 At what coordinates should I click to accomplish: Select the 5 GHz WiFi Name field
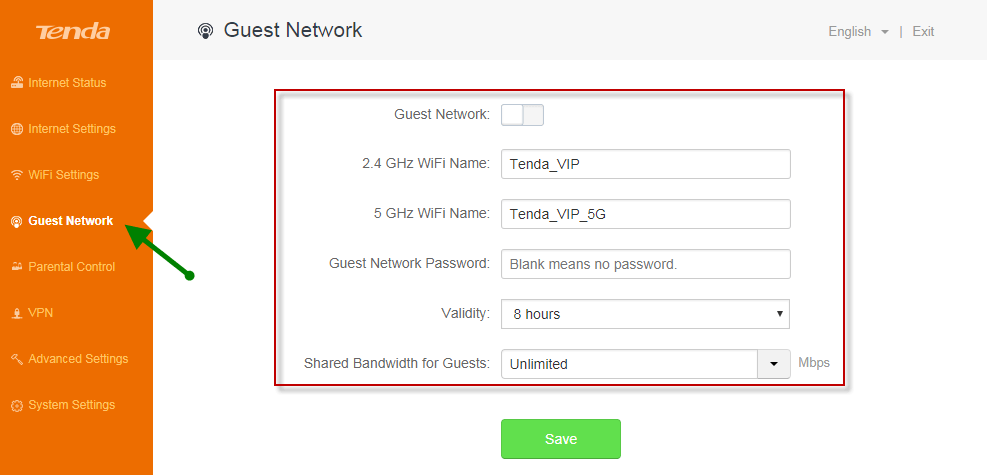pos(645,214)
